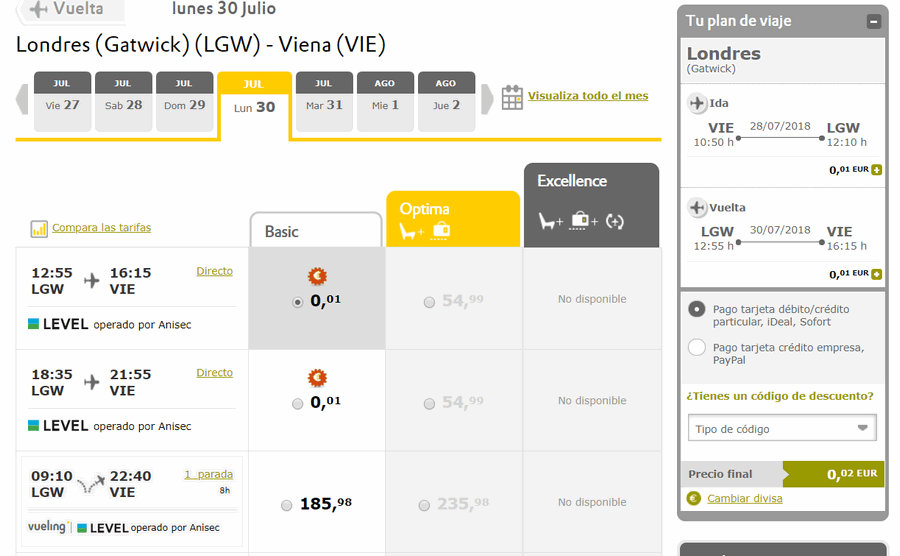
Task: Expand Ida price details green plus icon
Action: [x=876, y=170]
